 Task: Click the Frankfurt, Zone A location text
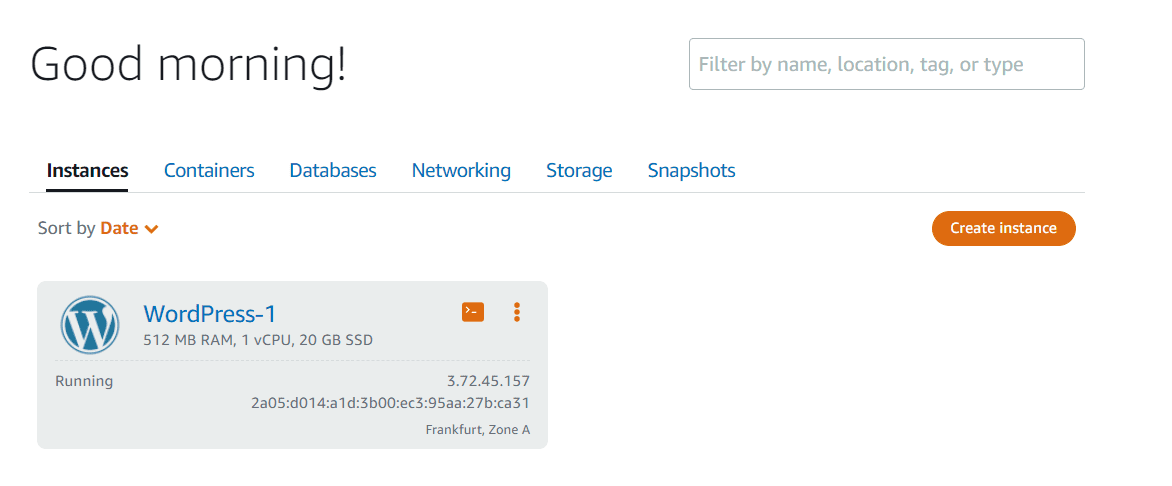click(x=478, y=430)
